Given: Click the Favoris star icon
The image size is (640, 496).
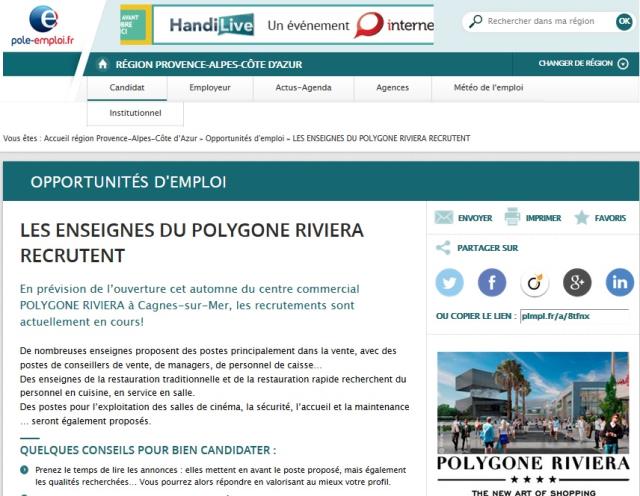Looking at the screenshot, I should click(582, 217).
